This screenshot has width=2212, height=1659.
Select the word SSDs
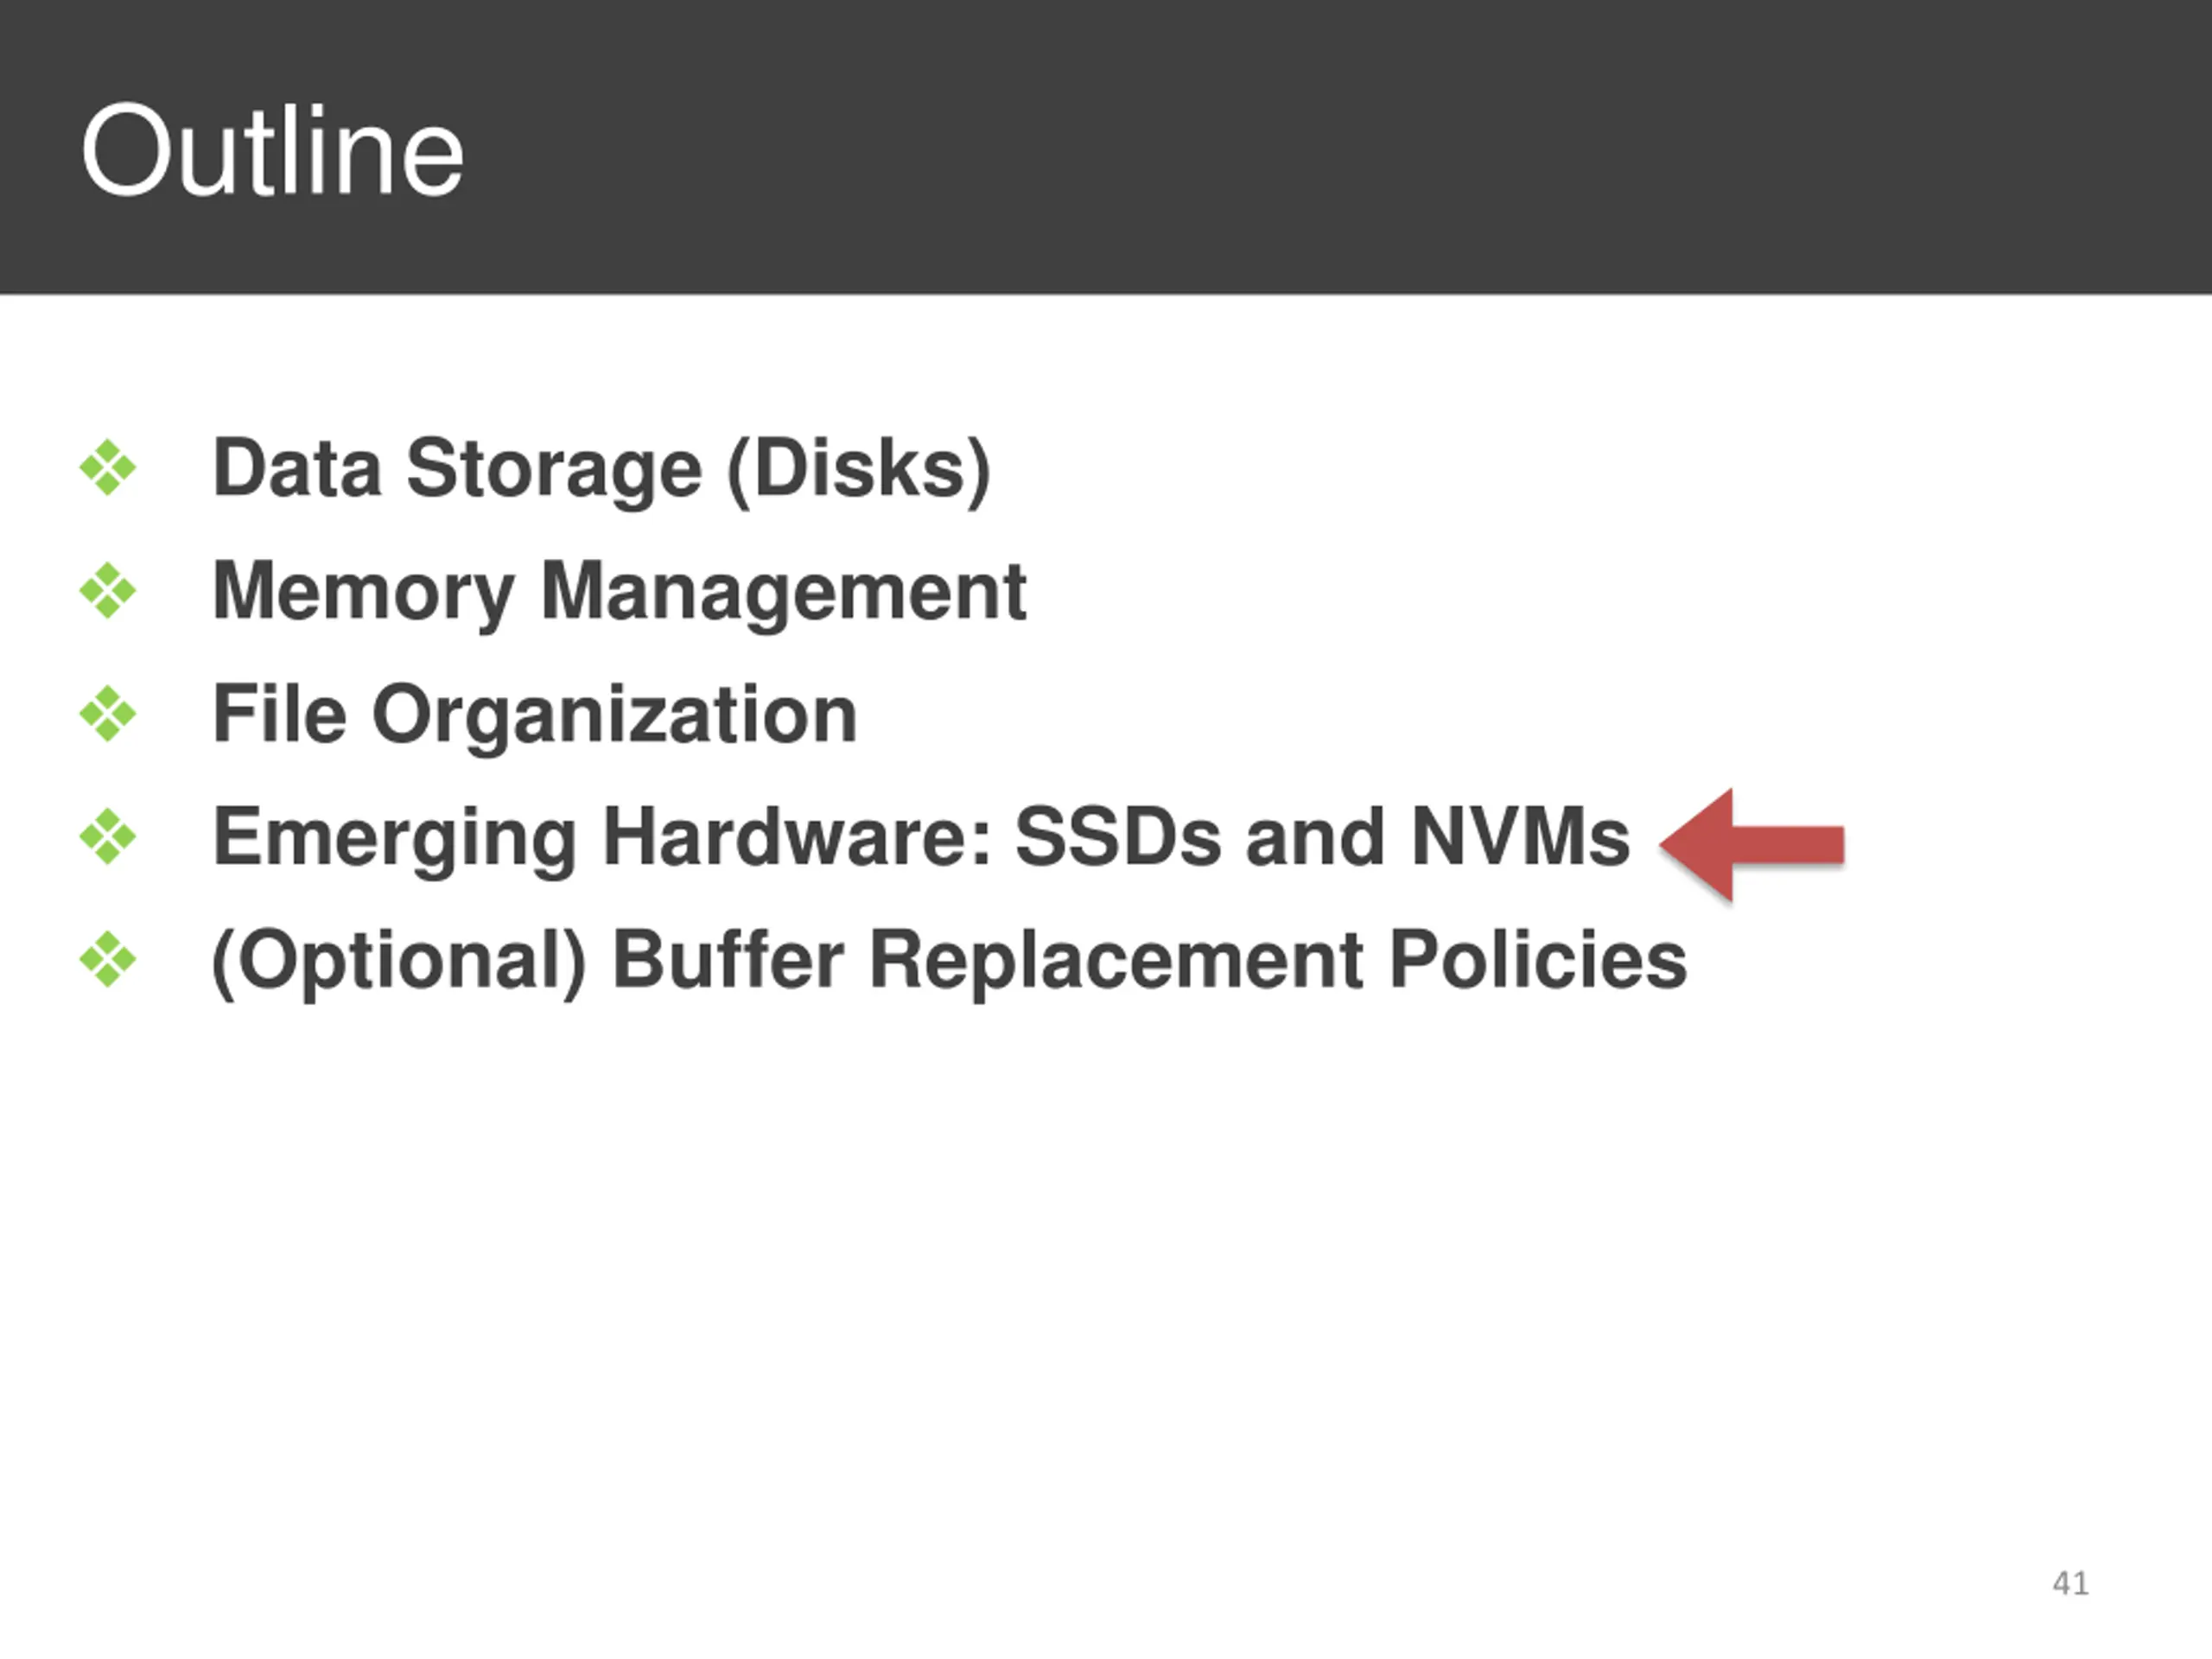coord(1117,836)
